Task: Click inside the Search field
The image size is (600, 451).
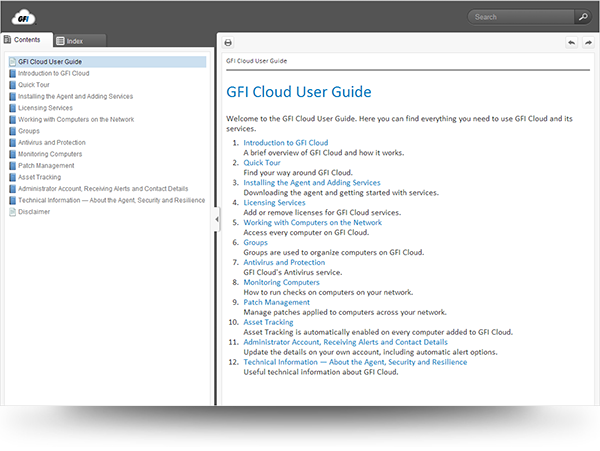Action: coord(522,17)
